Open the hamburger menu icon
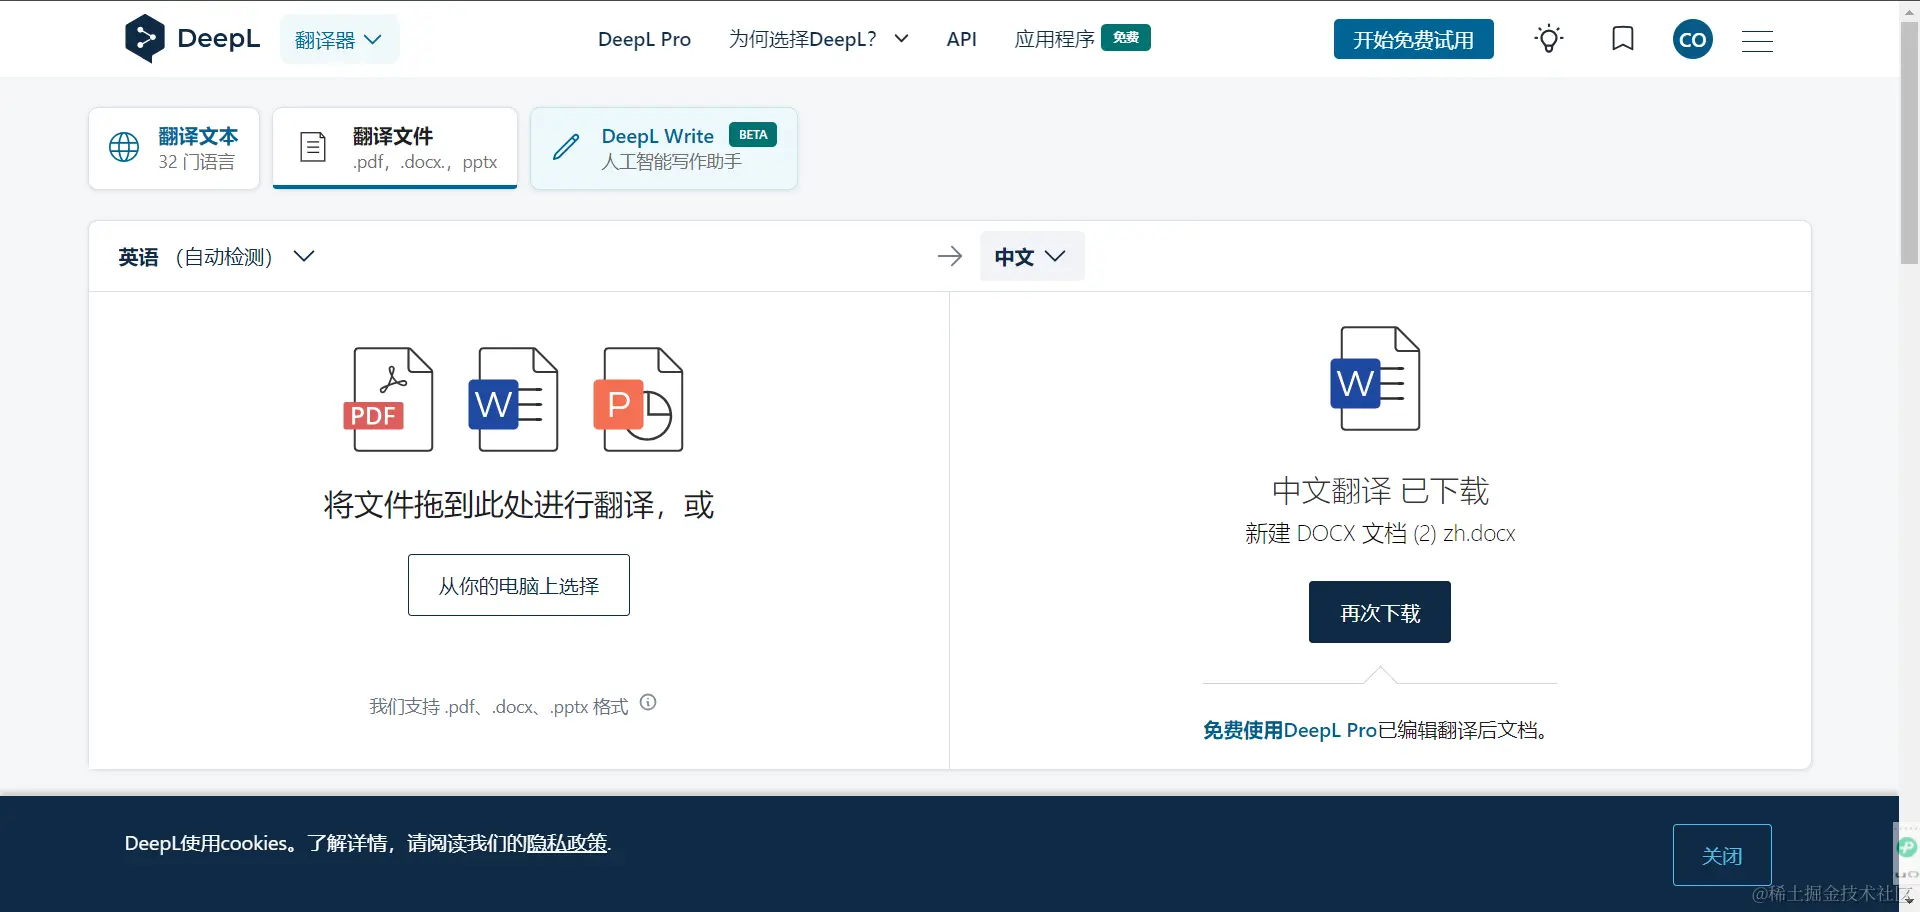The image size is (1920, 912). point(1757,40)
